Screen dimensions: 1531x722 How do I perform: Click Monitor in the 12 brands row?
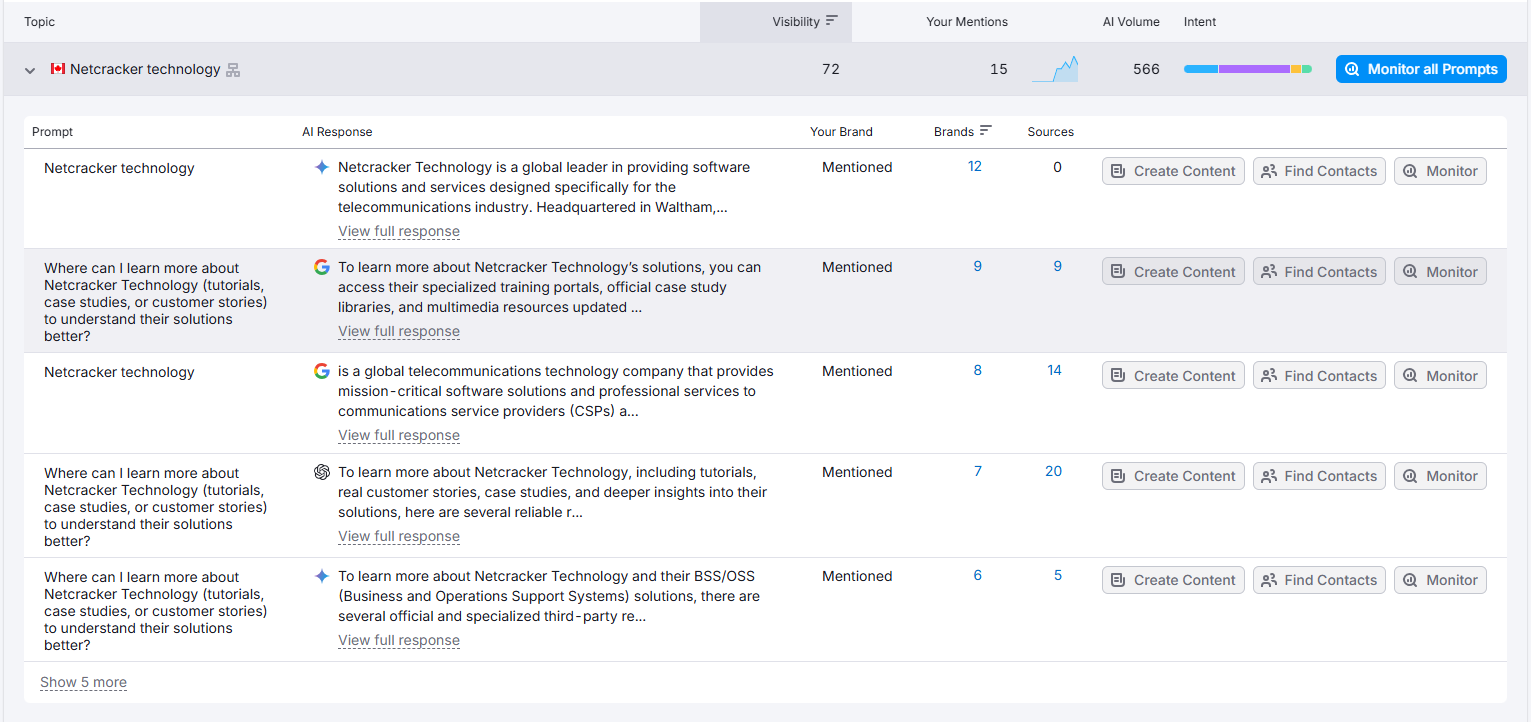[x=1440, y=171]
